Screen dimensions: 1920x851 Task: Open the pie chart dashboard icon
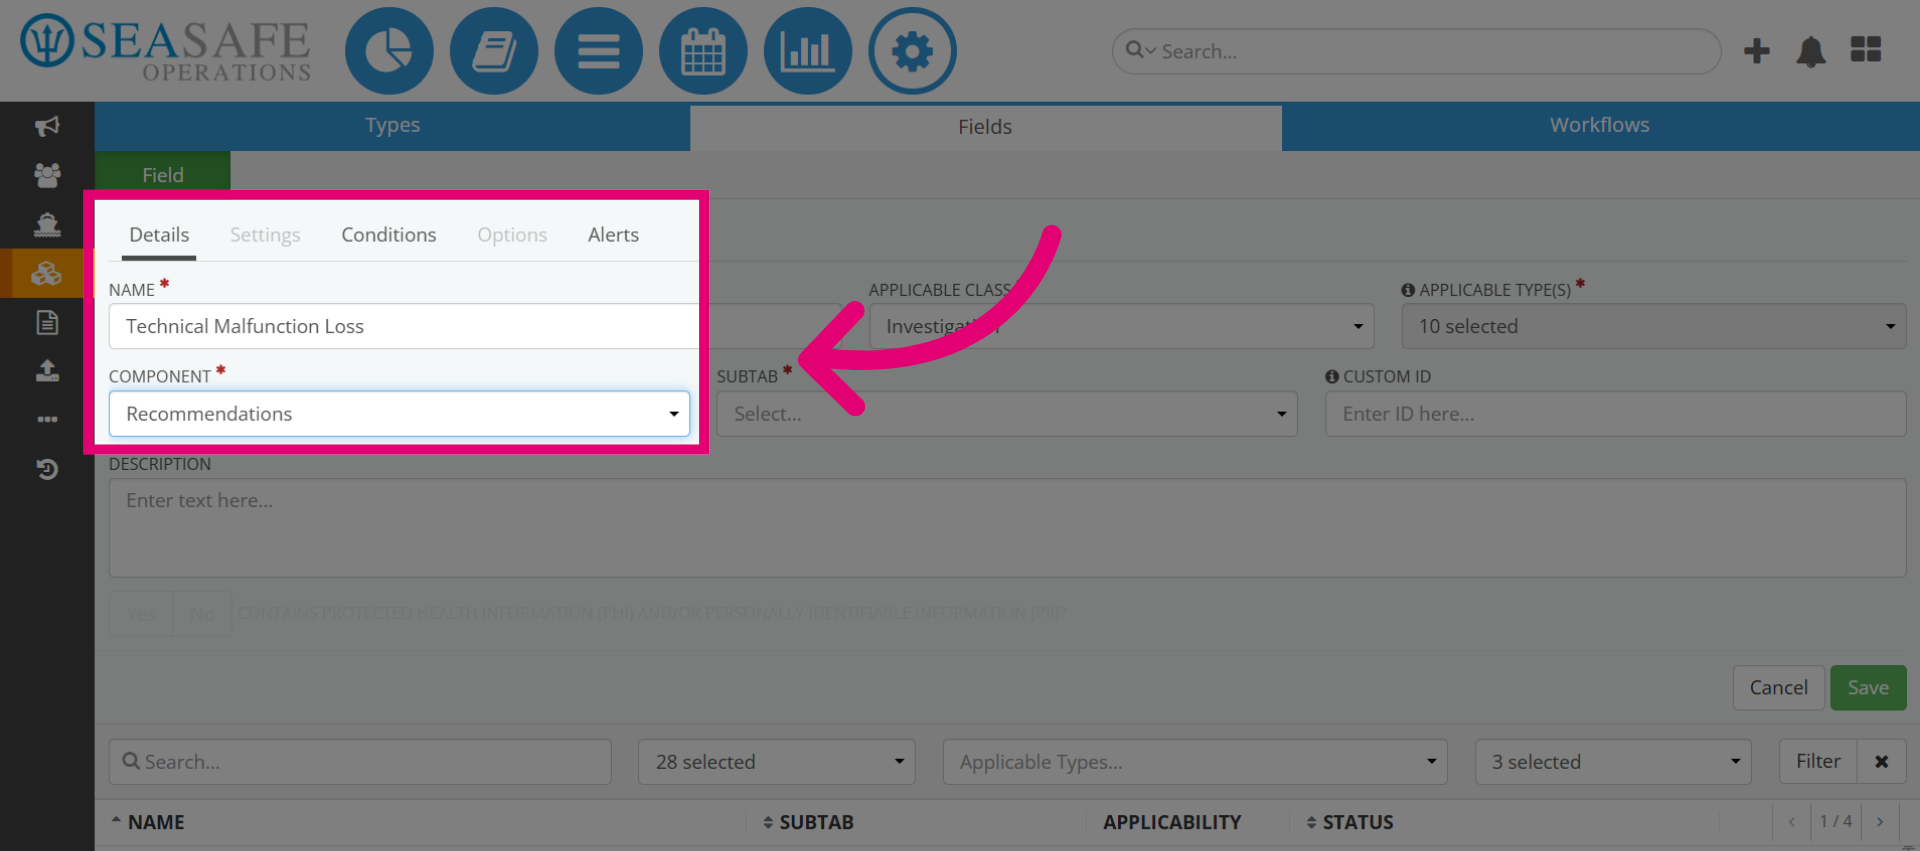point(389,51)
